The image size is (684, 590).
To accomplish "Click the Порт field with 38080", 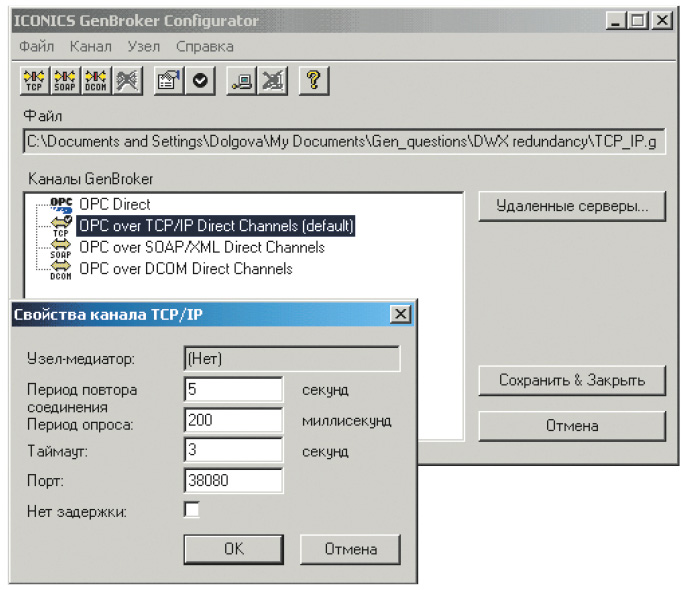I will [233, 481].
